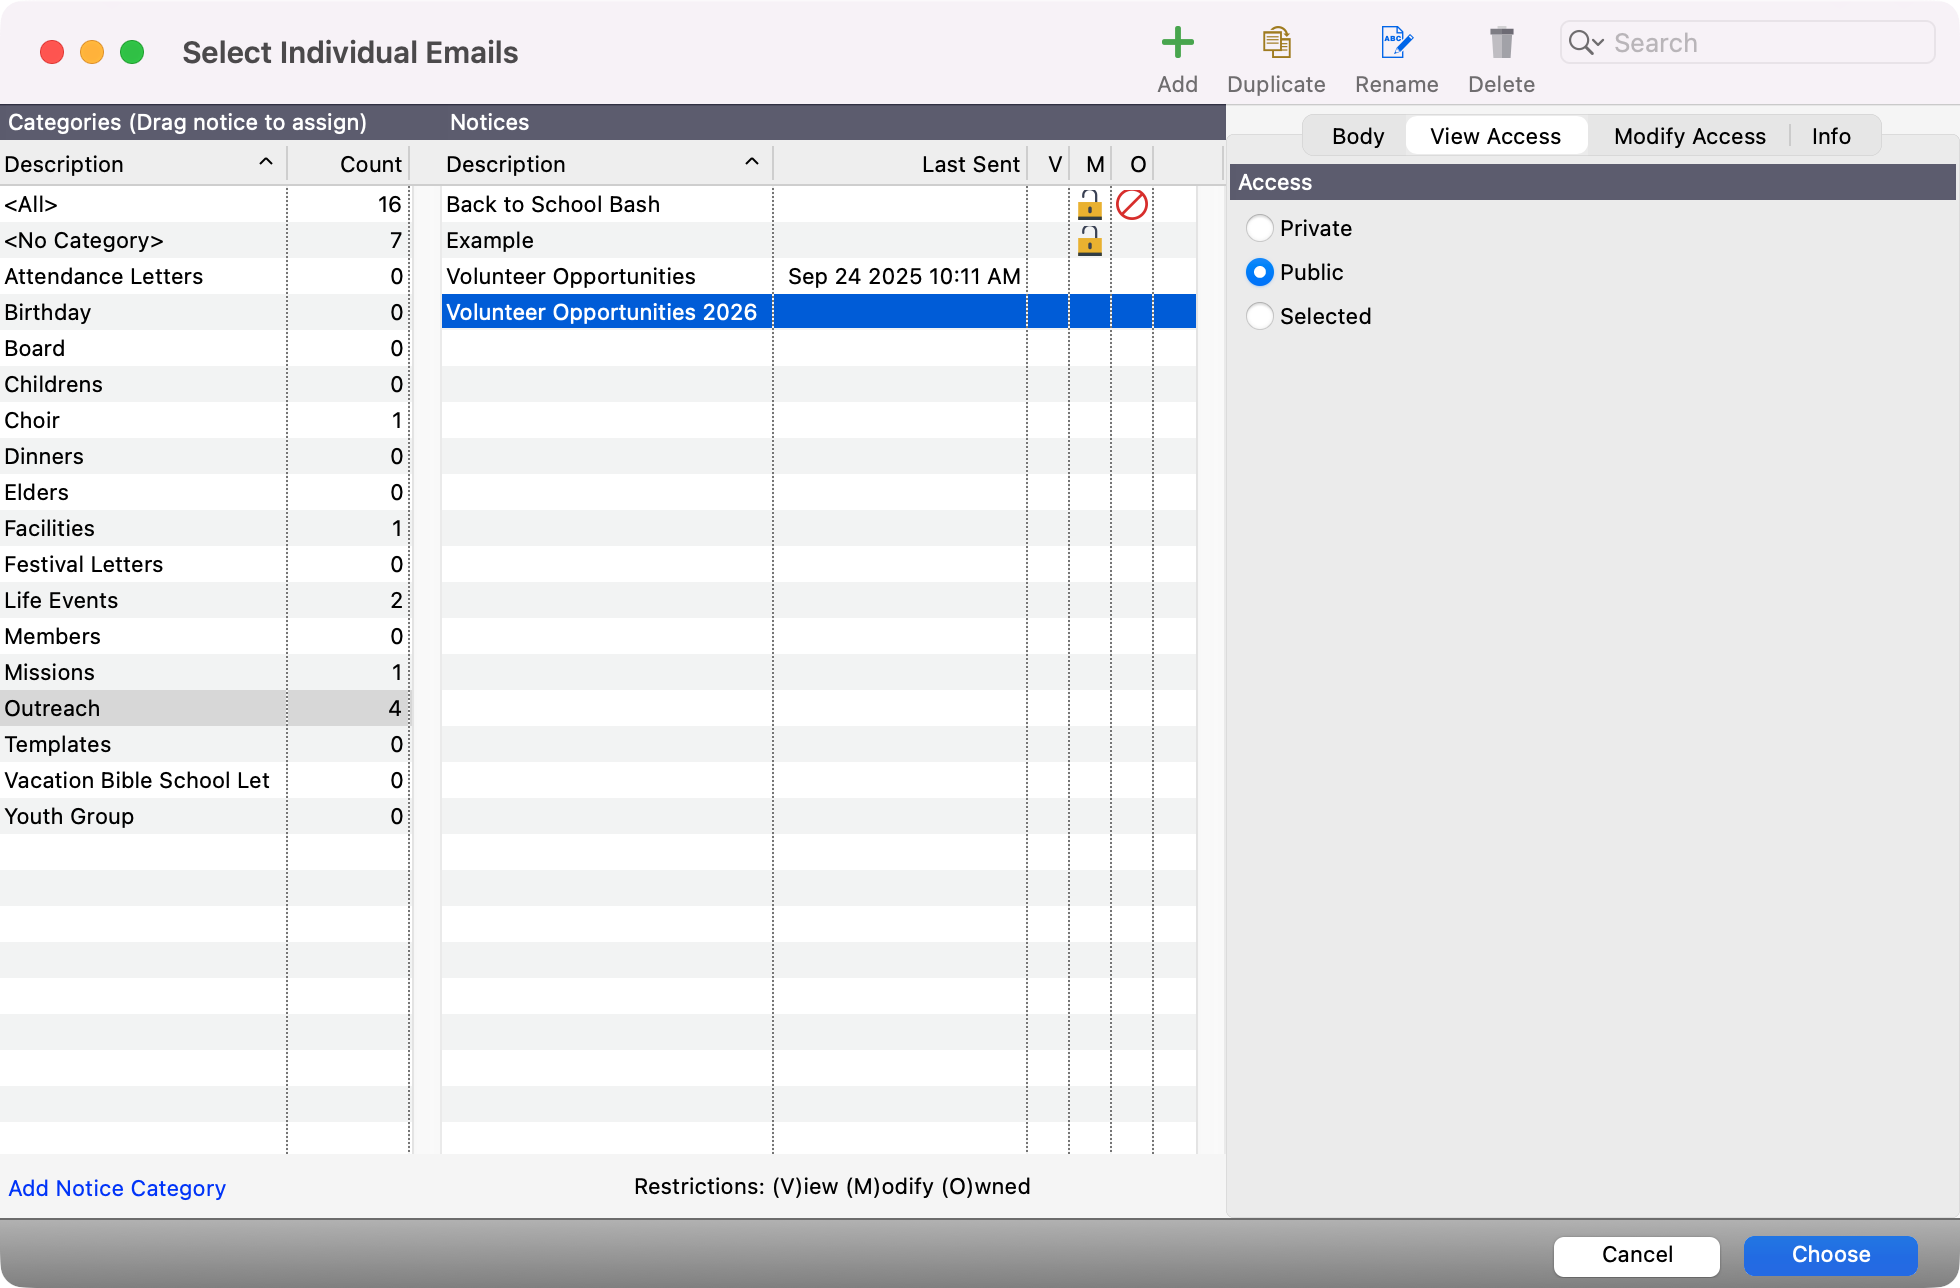Select the Back to School Bash notice
Screen dimensions: 1960x1288
(819, 204)
